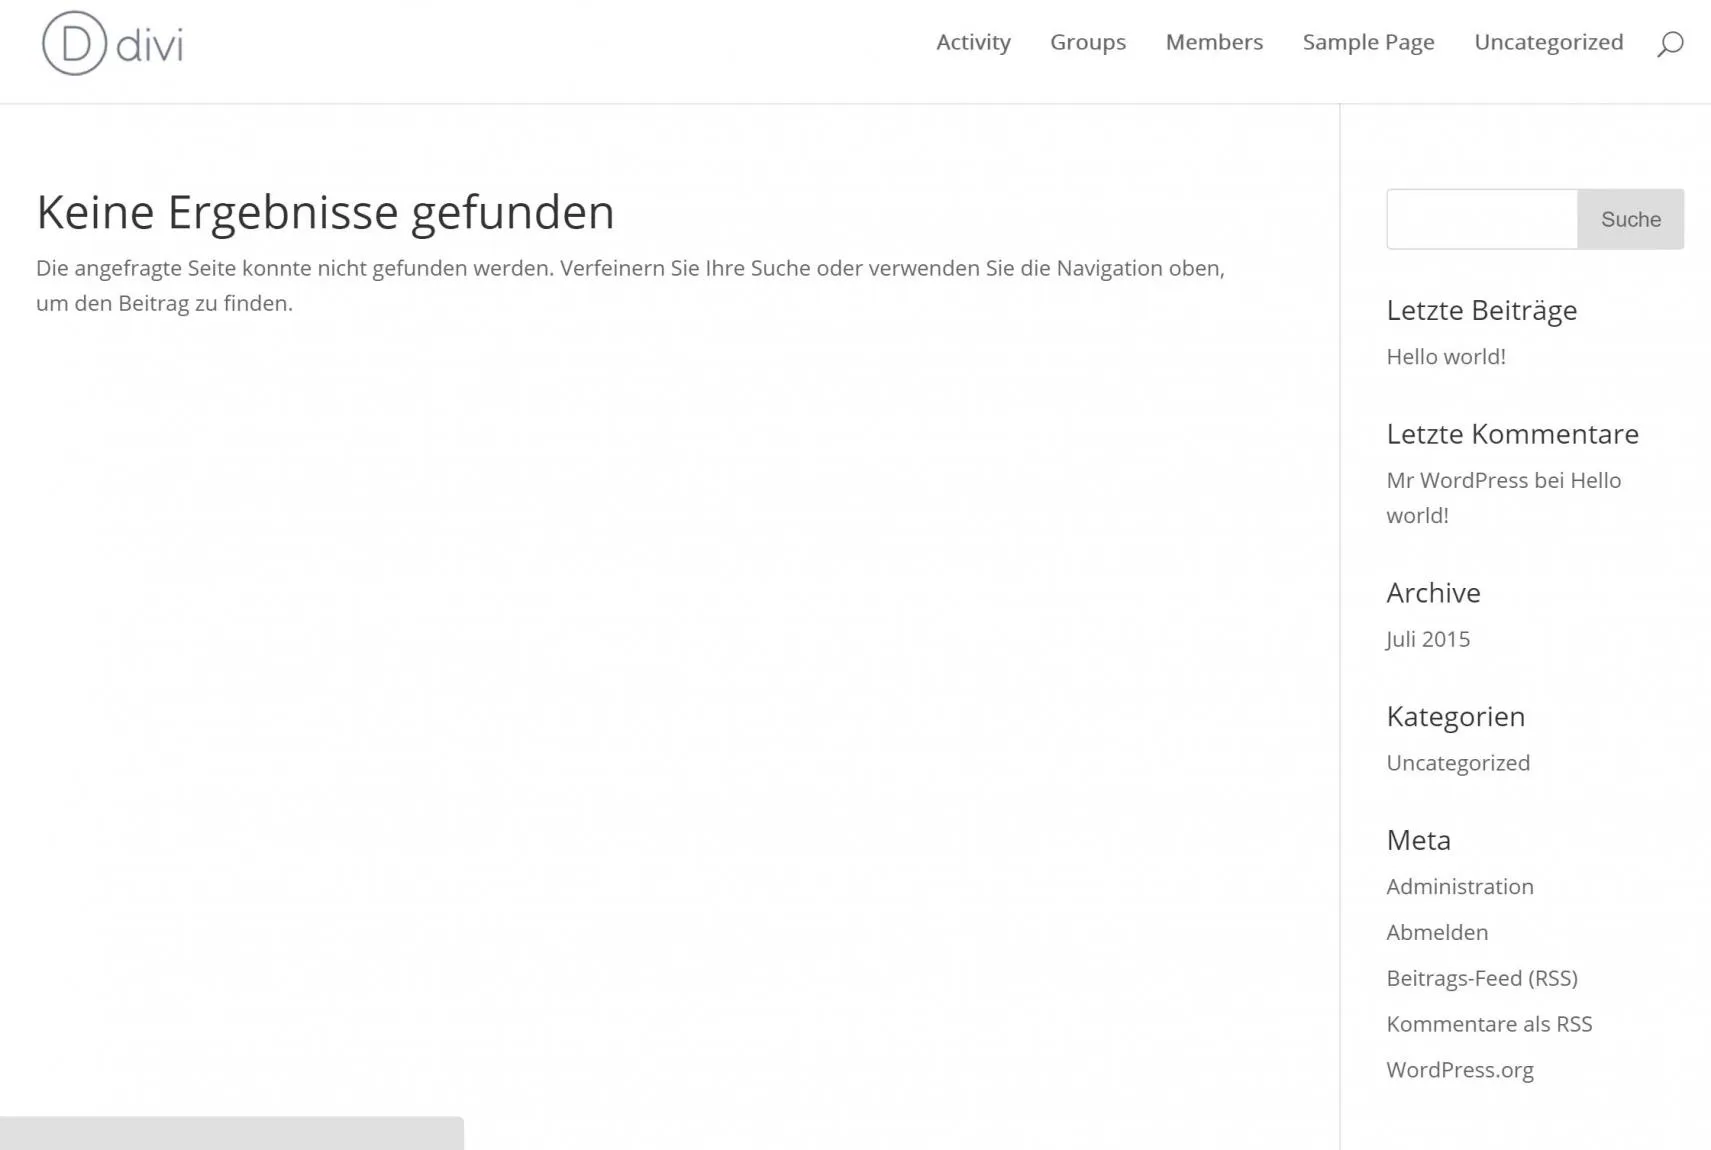Open the Groups navigation link
Screen dimensions: 1711x1150
coord(1088,42)
